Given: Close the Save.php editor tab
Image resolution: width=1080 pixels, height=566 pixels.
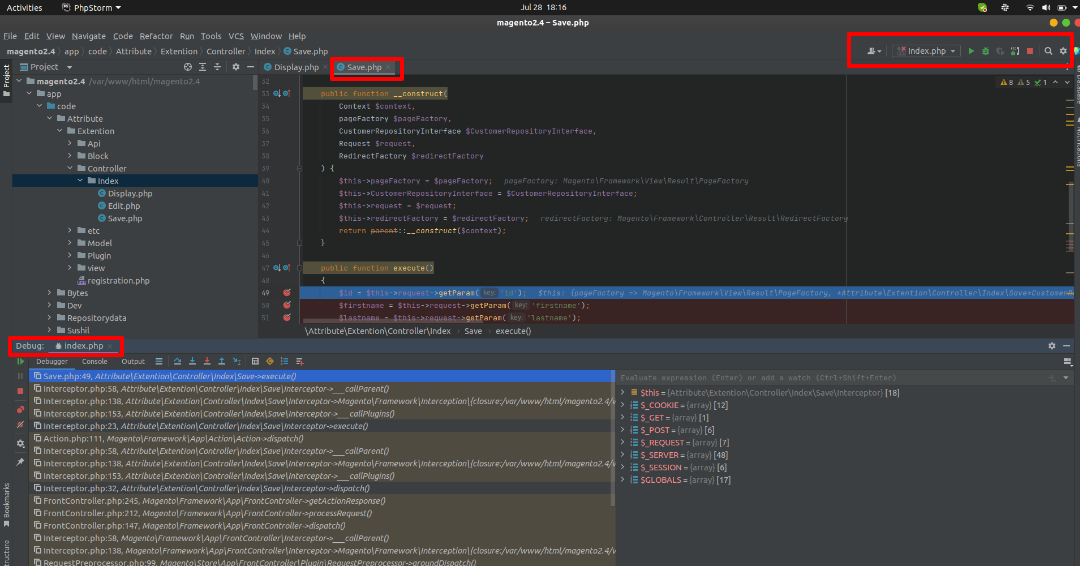Looking at the screenshot, I should tap(389, 67).
